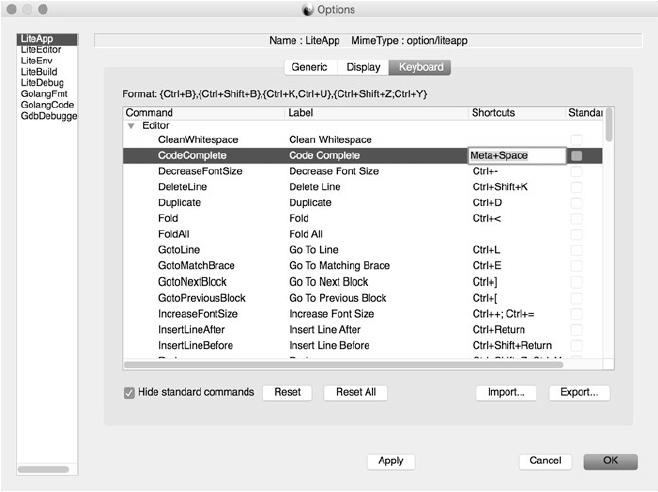Image resolution: width=658 pixels, height=492 pixels.
Task: Select the GotoPreviousBlock command
Action: click(201, 298)
